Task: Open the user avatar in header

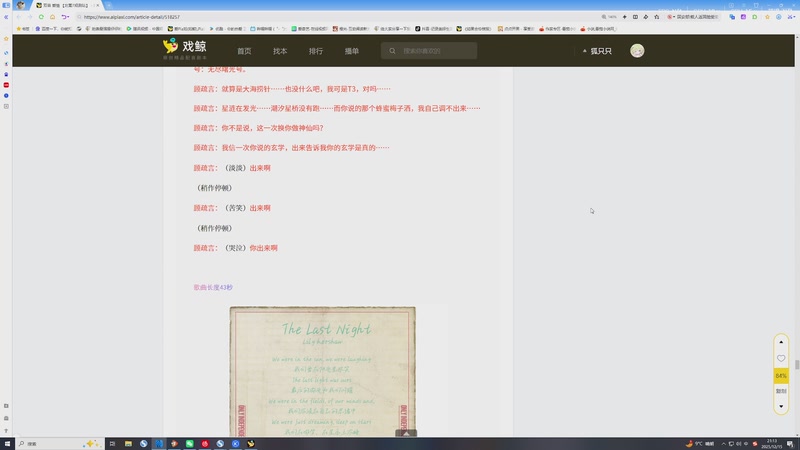Action: point(637,51)
